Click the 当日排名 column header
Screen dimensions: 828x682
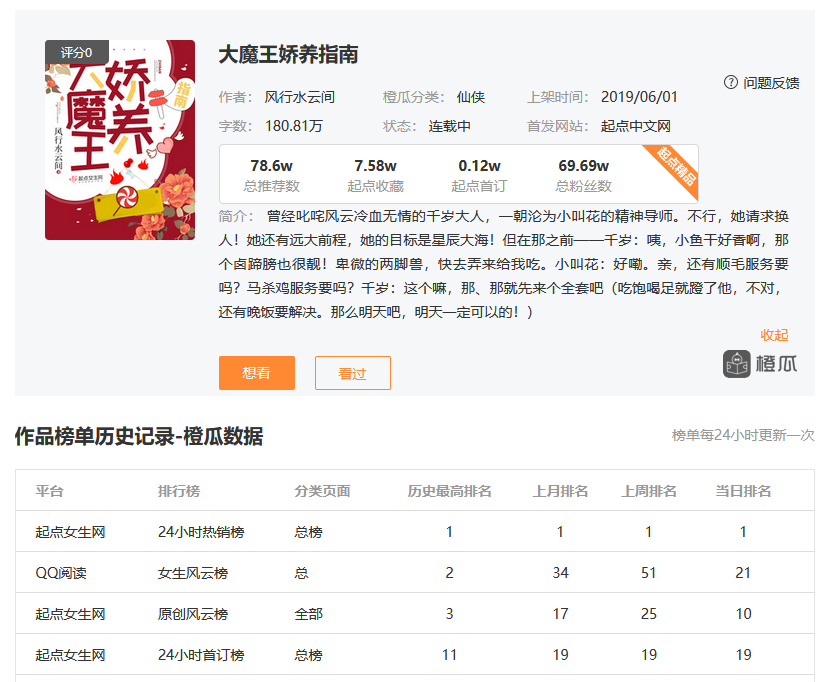point(743,491)
